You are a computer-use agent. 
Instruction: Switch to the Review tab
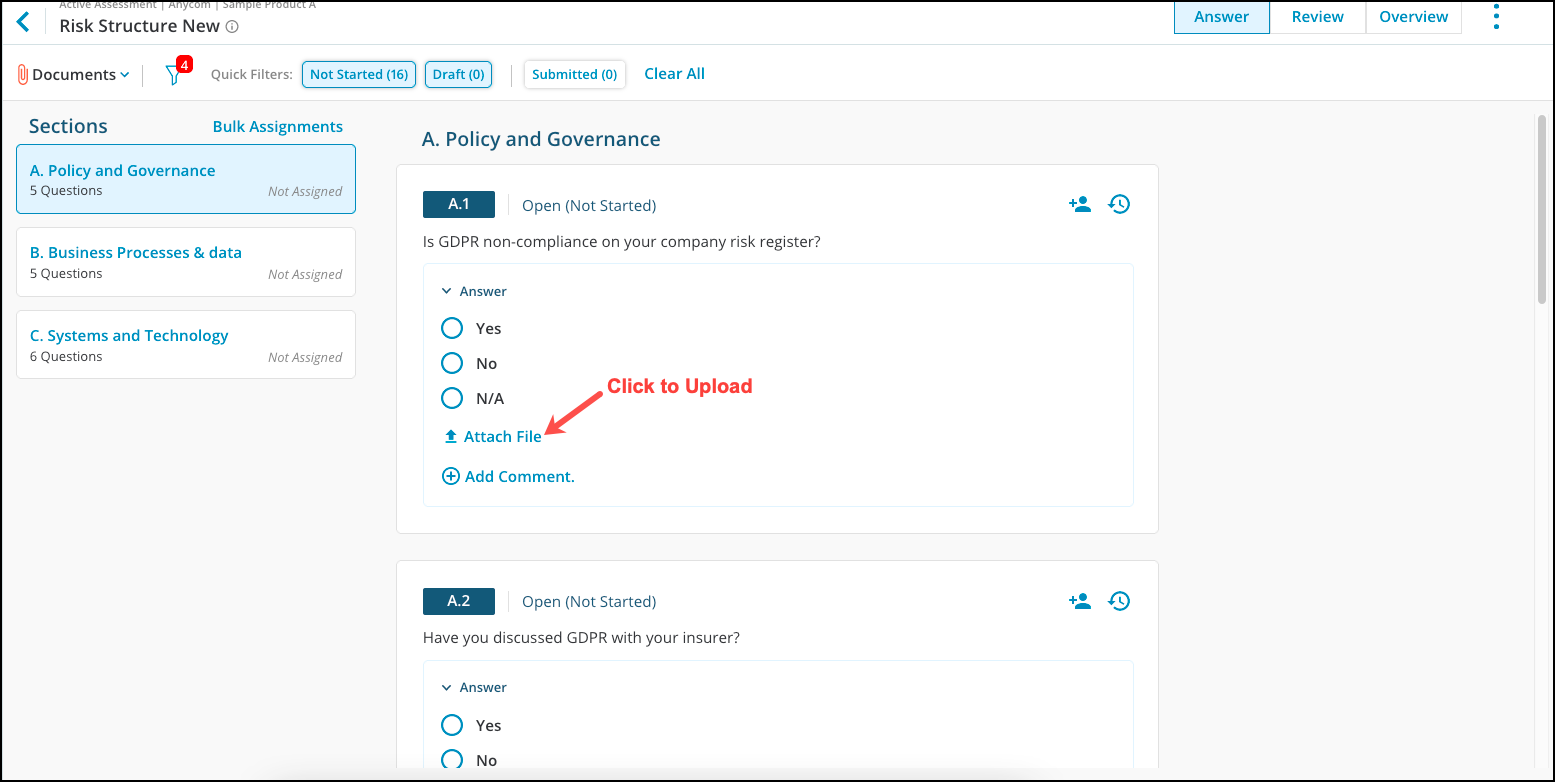1318,17
